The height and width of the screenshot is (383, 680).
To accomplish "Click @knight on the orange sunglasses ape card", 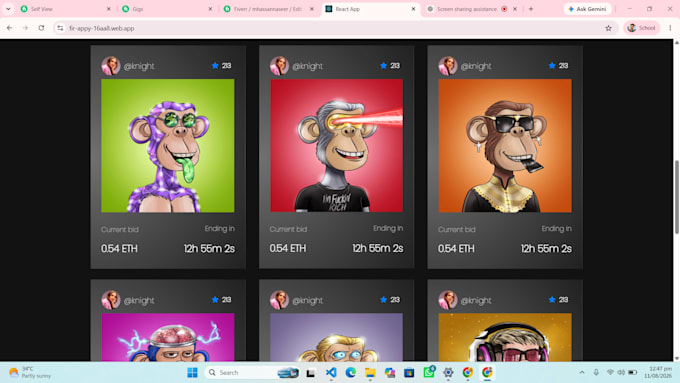I will pos(476,66).
